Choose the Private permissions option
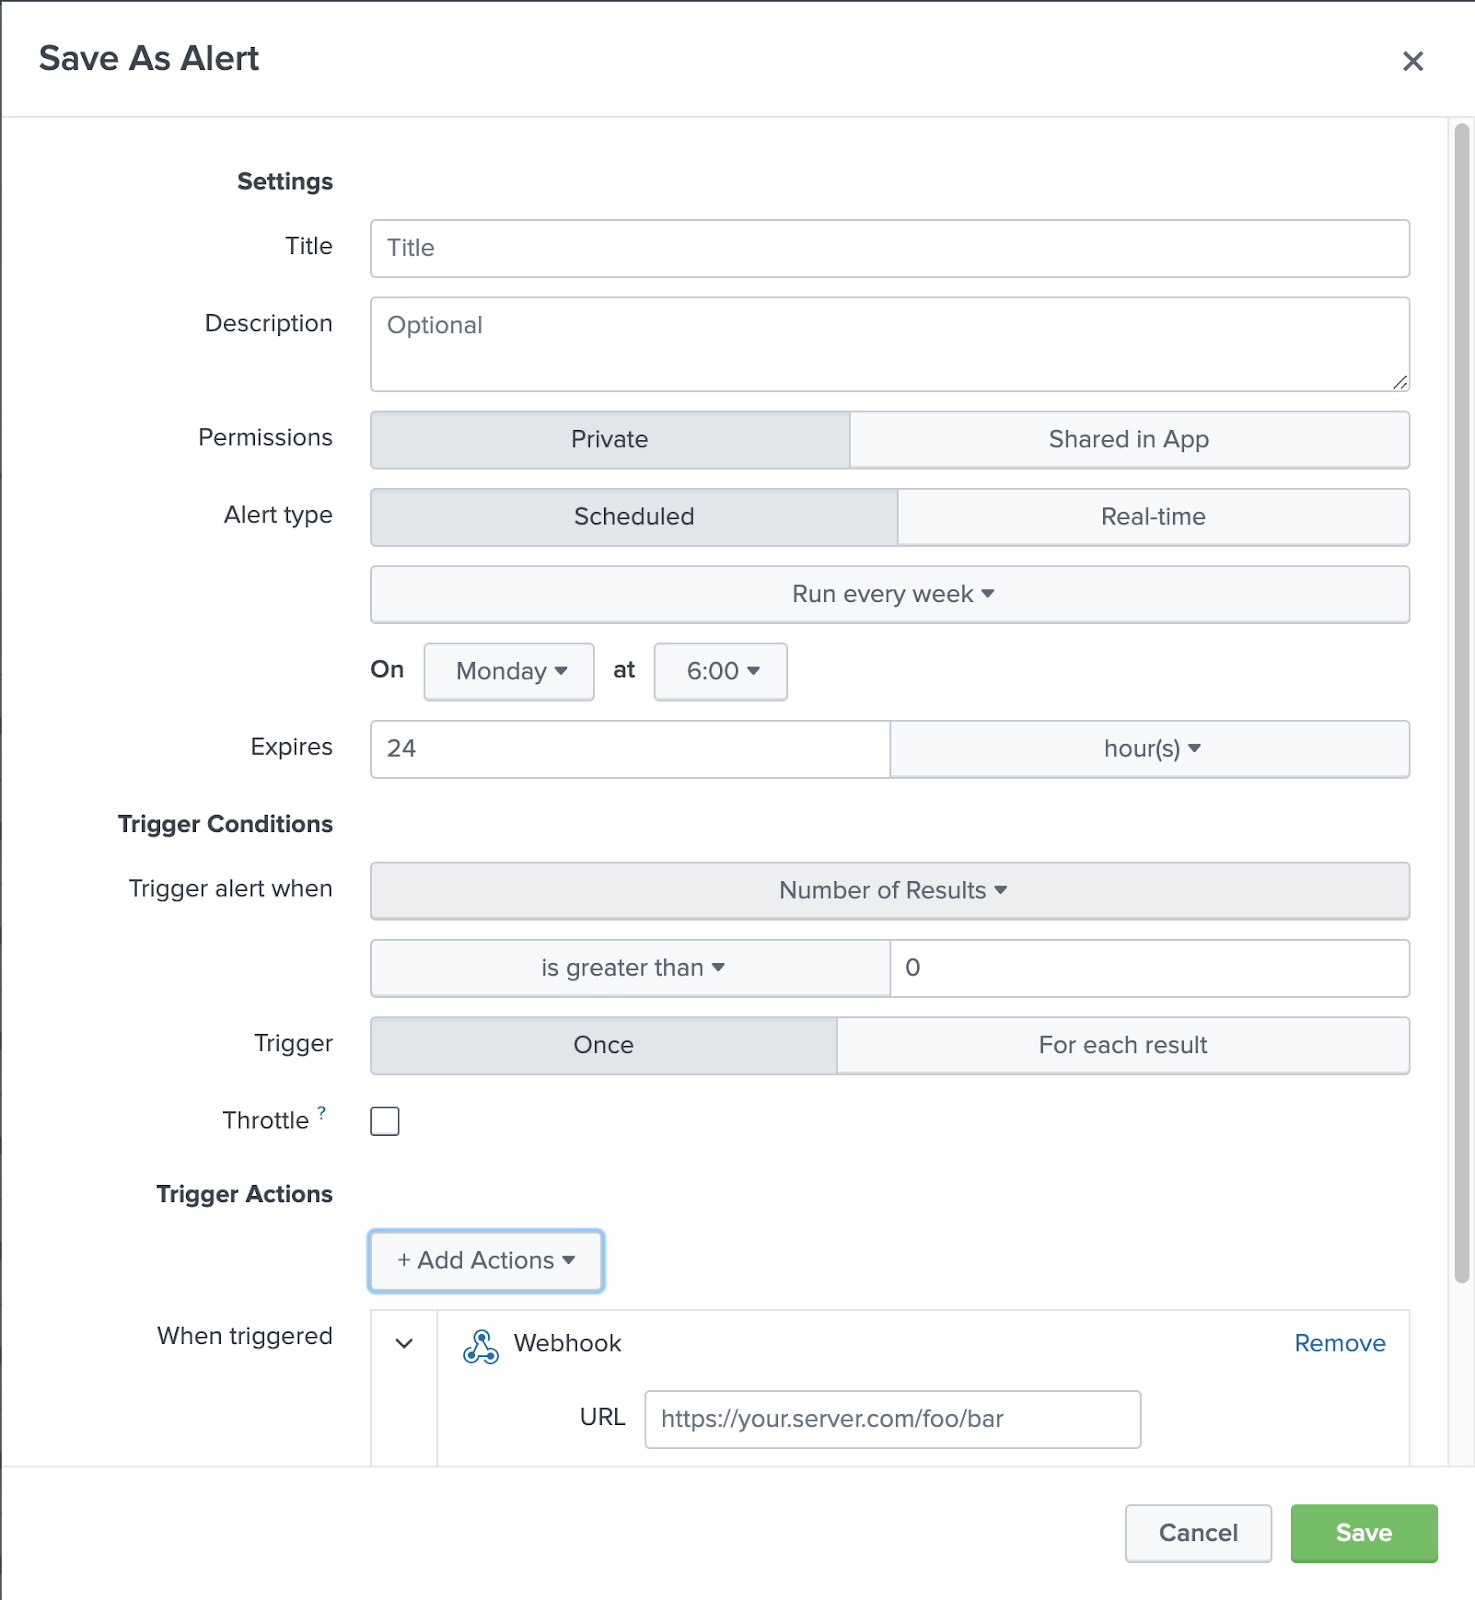Image resolution: width=1475 pixels, height=1600 pixels. tap(610, 440)
